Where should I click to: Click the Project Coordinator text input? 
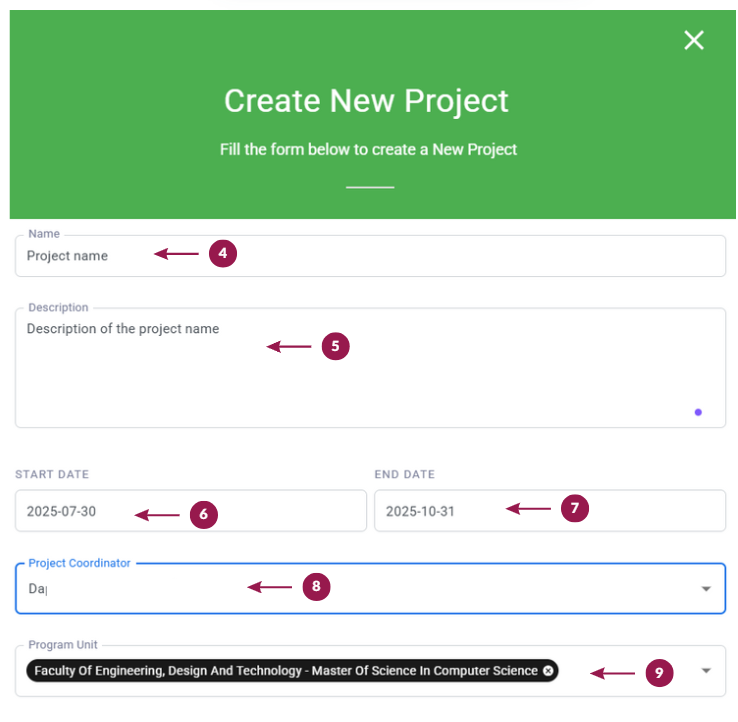370,589
